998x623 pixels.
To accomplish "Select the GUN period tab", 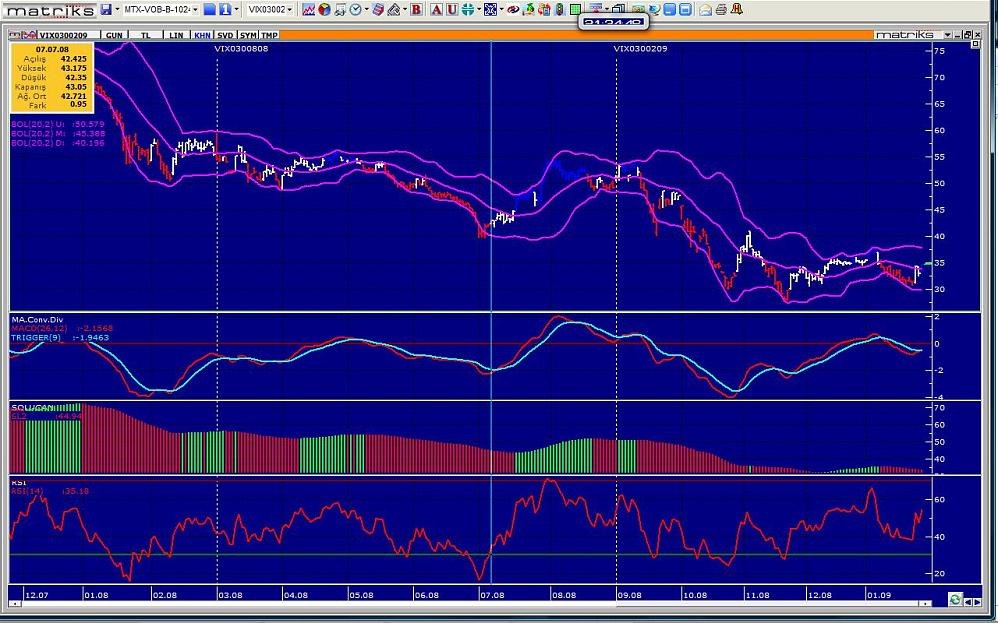I will click(116, 34).
